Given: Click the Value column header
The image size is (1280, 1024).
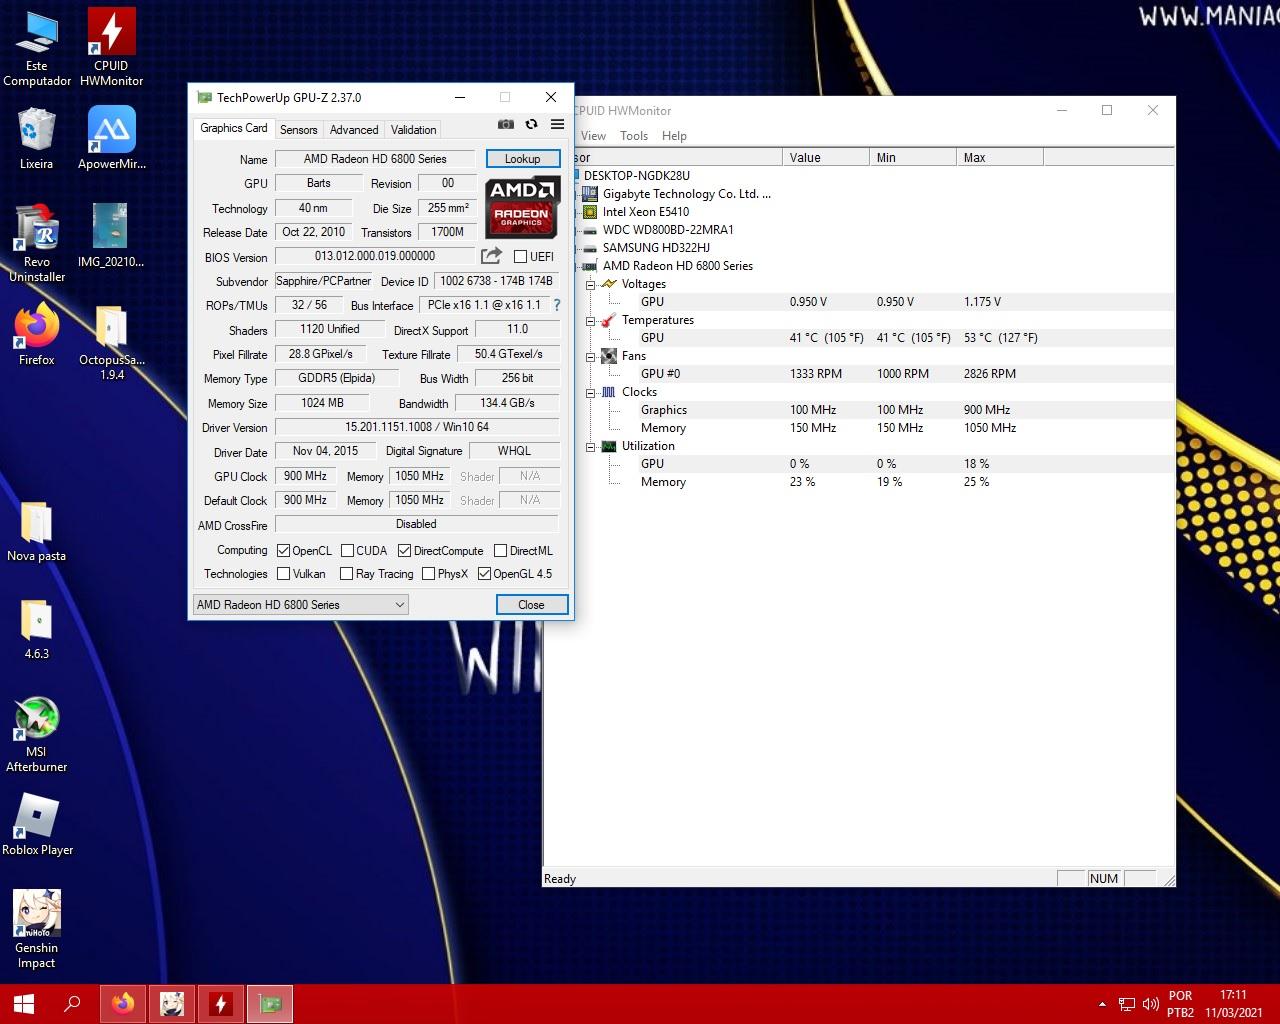Looking at the screenshot, I should (x=826, y=158).
